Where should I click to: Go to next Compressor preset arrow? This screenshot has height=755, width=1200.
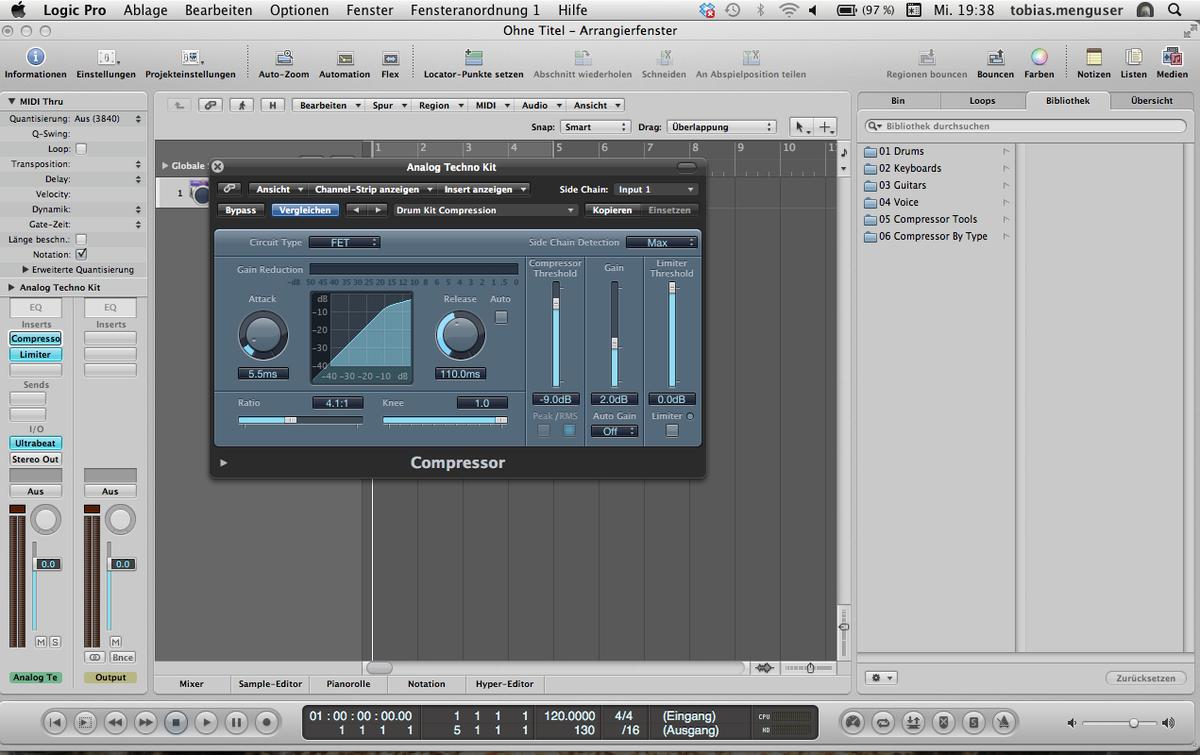tap(377, 210)
